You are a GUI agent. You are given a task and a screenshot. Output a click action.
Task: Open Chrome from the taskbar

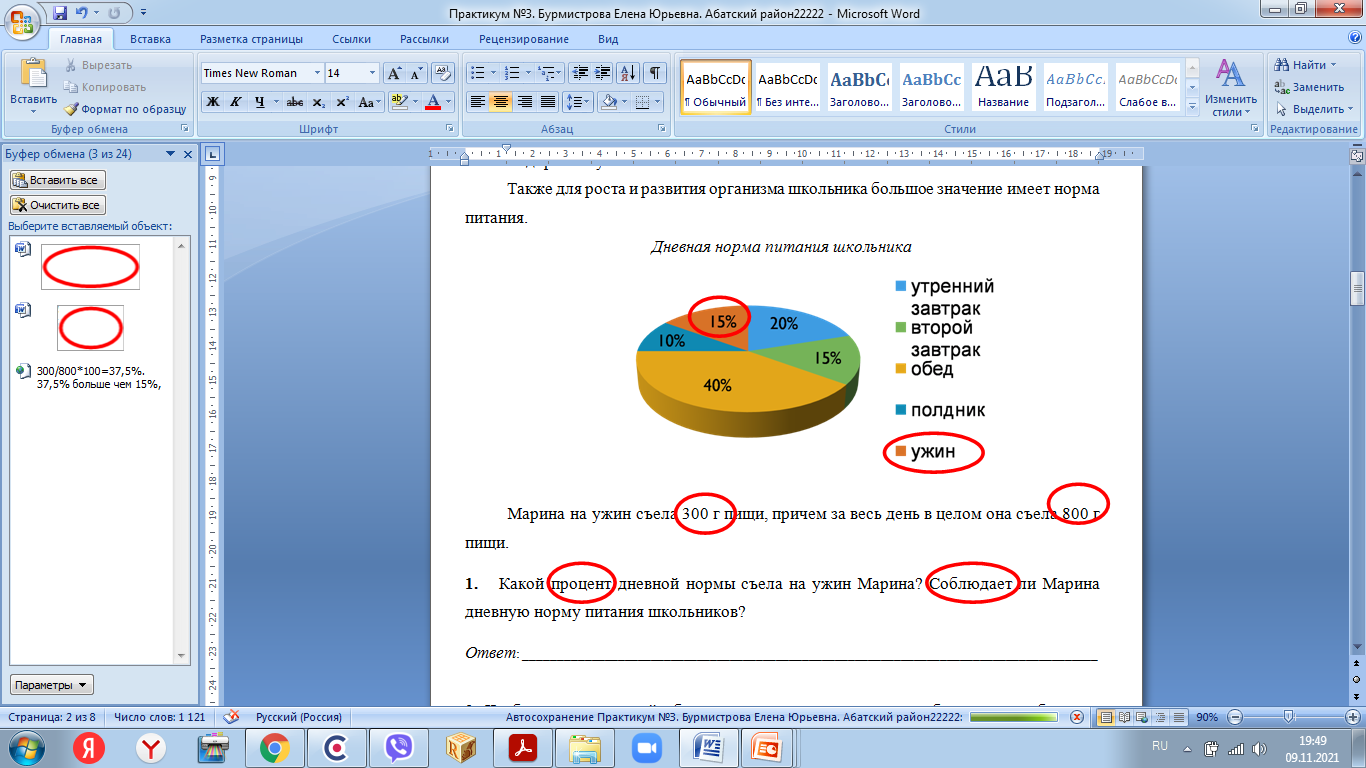pyautogui.click(x=275, y=747)
